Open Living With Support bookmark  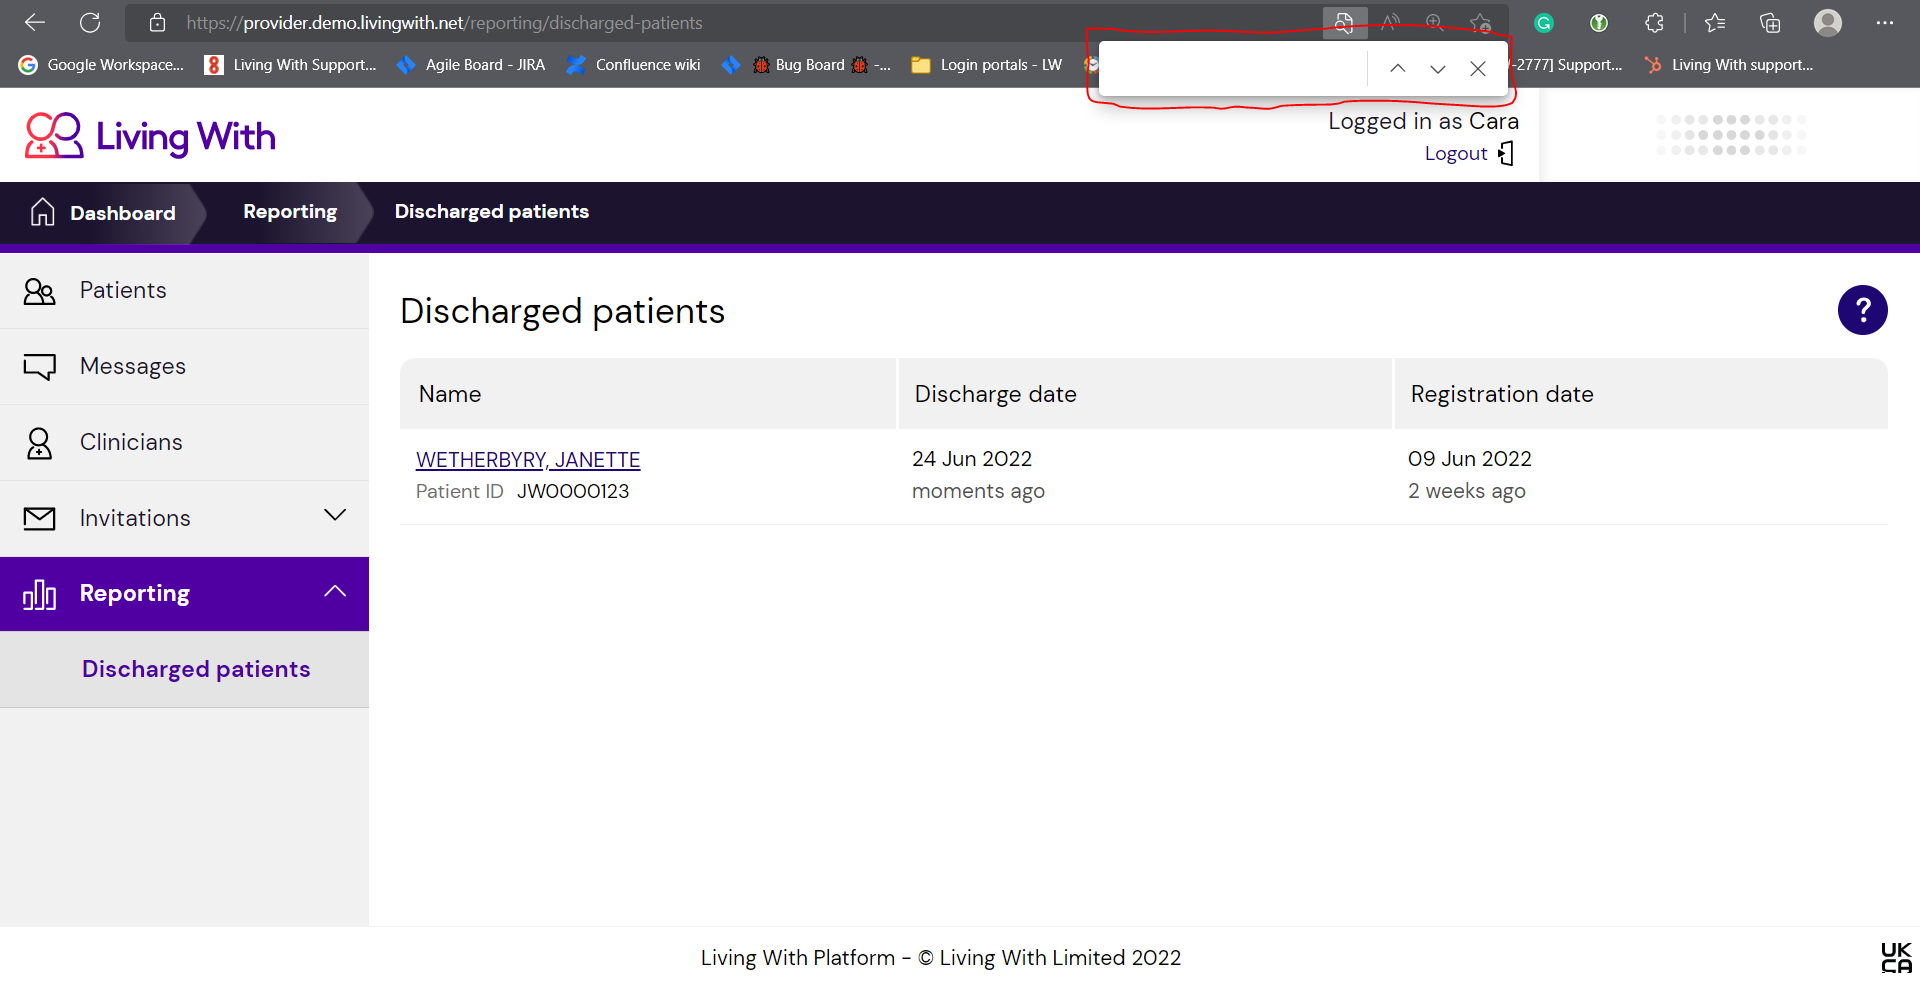[291, 65]
